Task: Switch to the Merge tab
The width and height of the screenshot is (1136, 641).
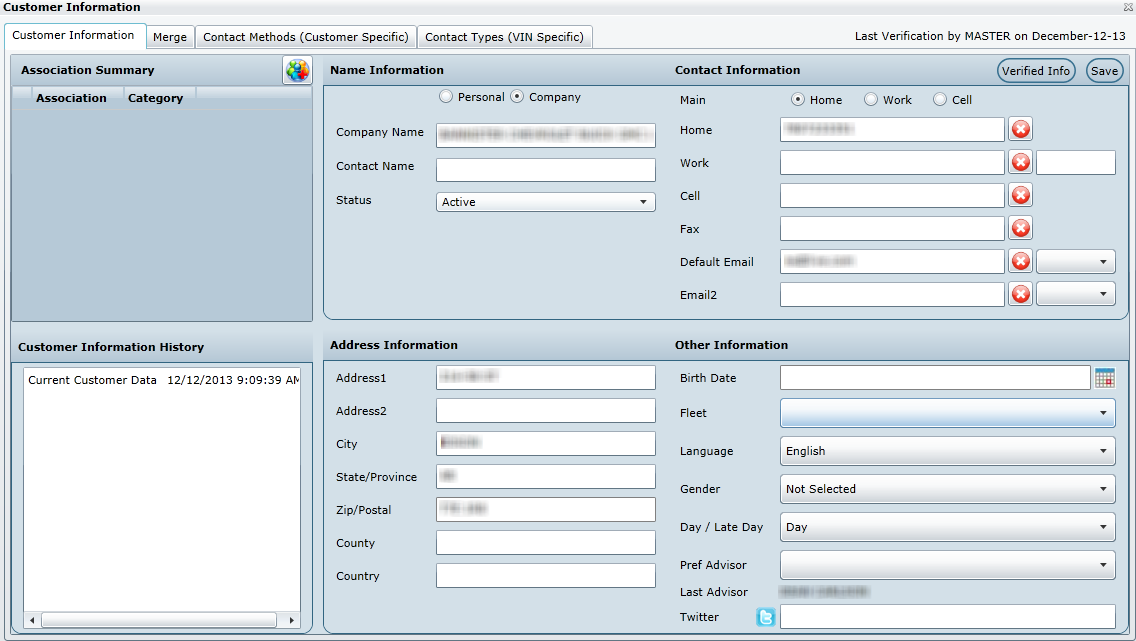Action: pos(170,37)
